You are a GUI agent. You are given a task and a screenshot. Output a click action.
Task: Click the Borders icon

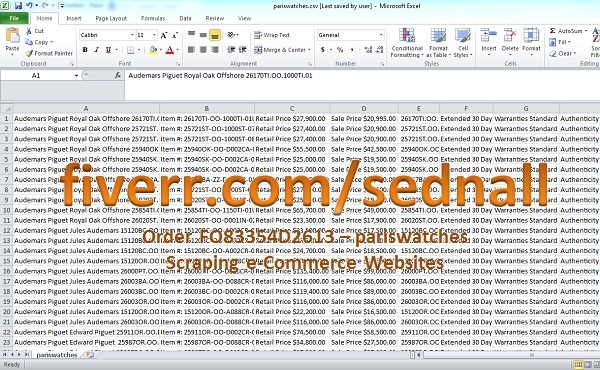(x=130, y=50)
